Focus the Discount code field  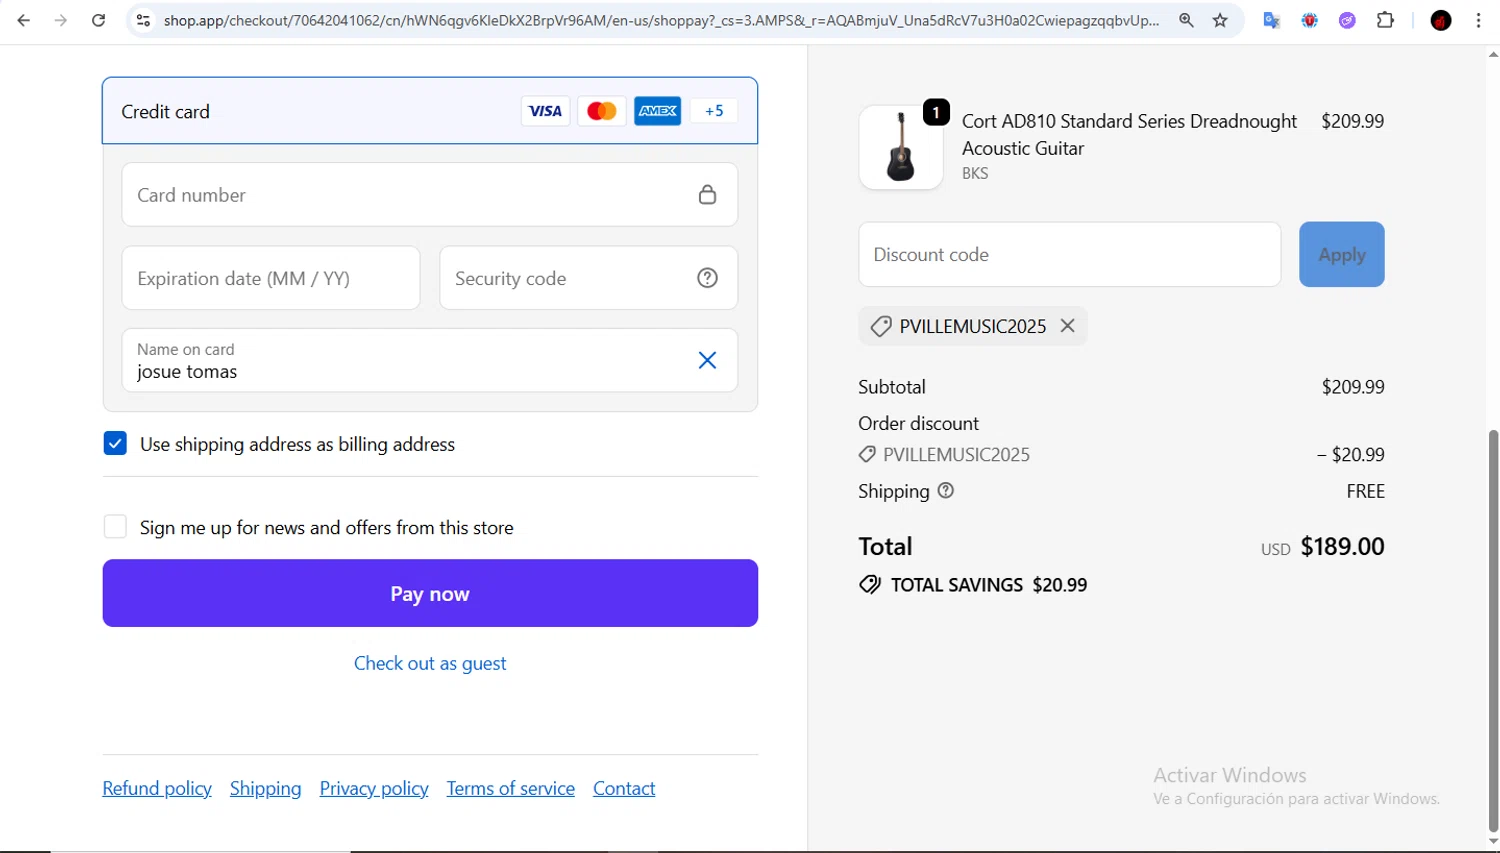click(1069, 255)
